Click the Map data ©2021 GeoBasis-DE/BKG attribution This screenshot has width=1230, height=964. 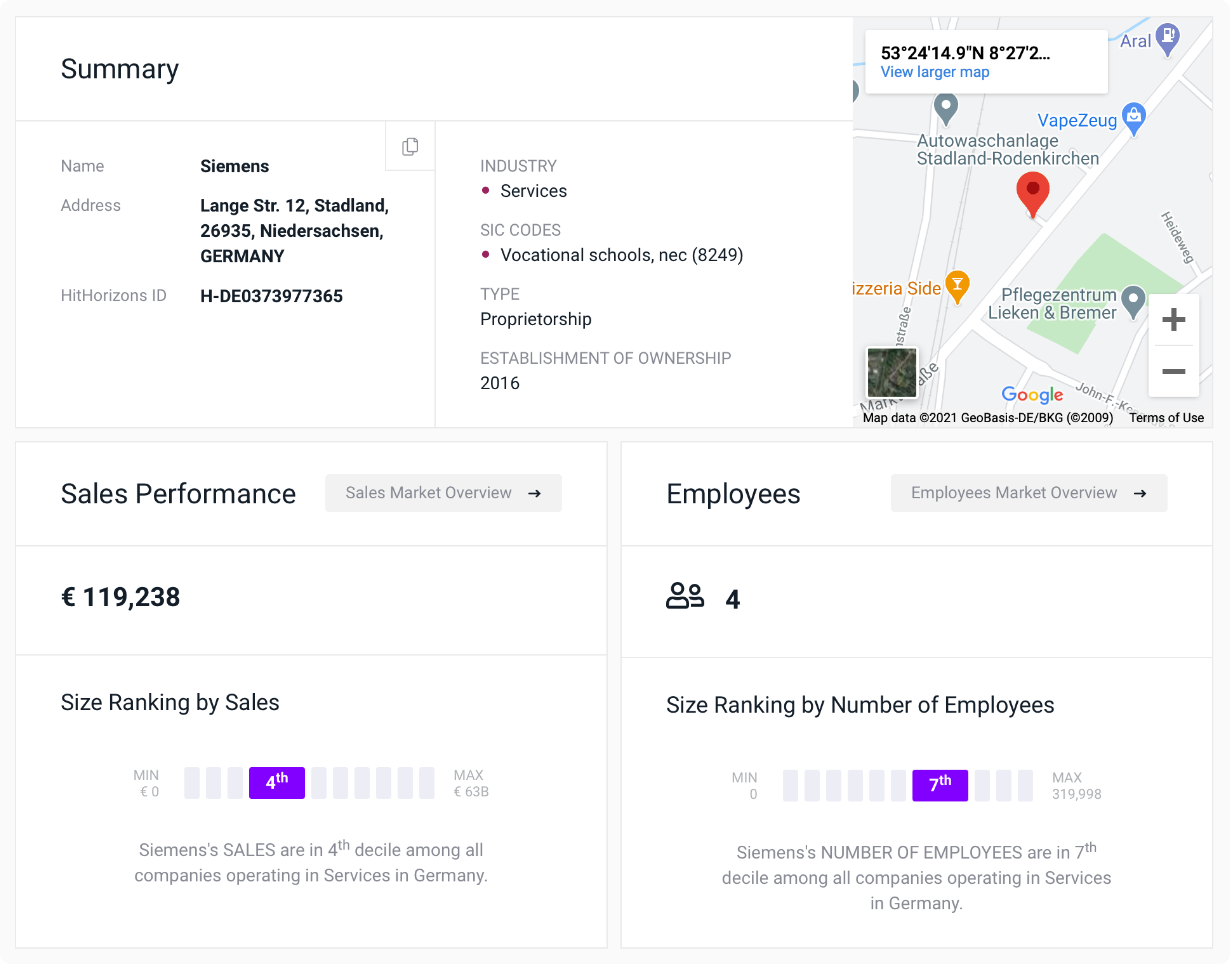(988, 418)
